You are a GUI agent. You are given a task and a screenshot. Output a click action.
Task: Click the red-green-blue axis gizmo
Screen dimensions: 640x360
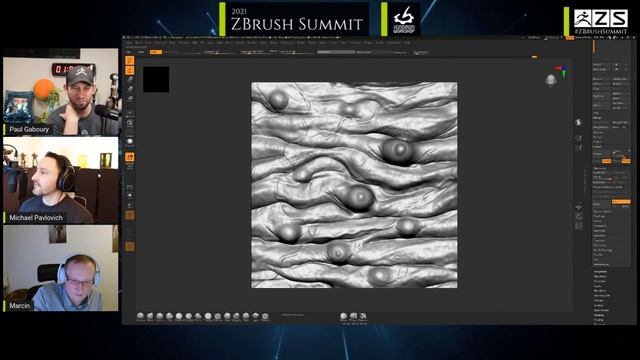[x=562, y=71]
